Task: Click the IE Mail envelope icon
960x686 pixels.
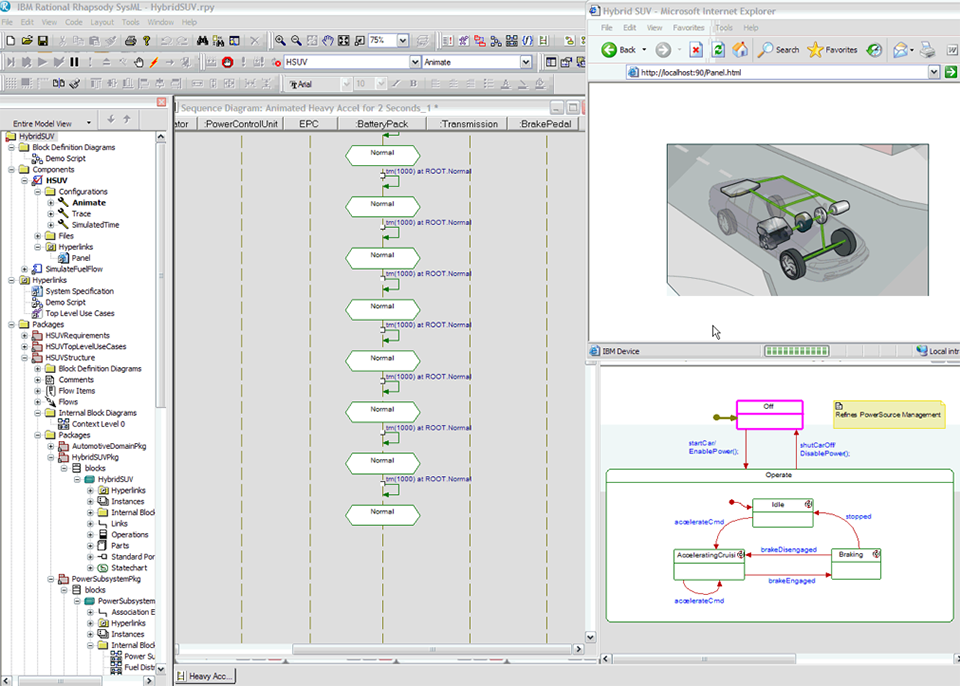Action: [900, 50]
